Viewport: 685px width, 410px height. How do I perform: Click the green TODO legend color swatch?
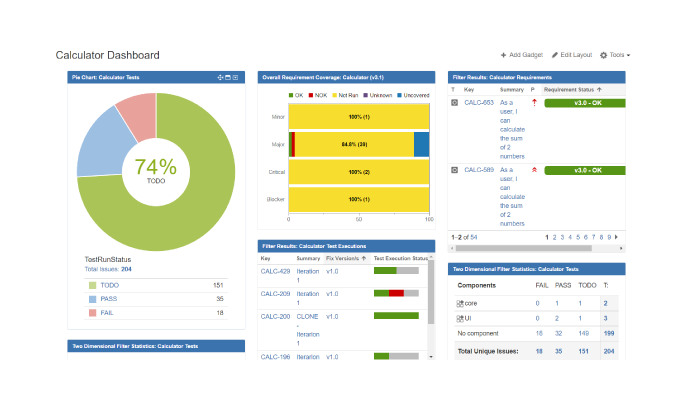click(93, 285)
